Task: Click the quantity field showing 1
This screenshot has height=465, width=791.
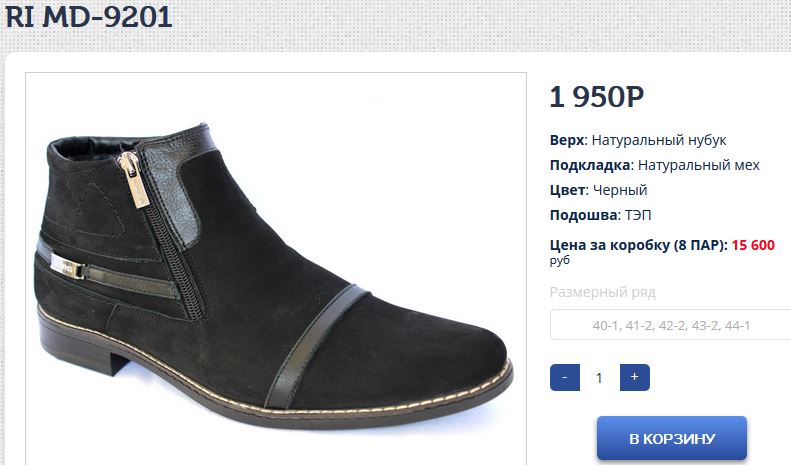Action: click(x=599, y=378)
